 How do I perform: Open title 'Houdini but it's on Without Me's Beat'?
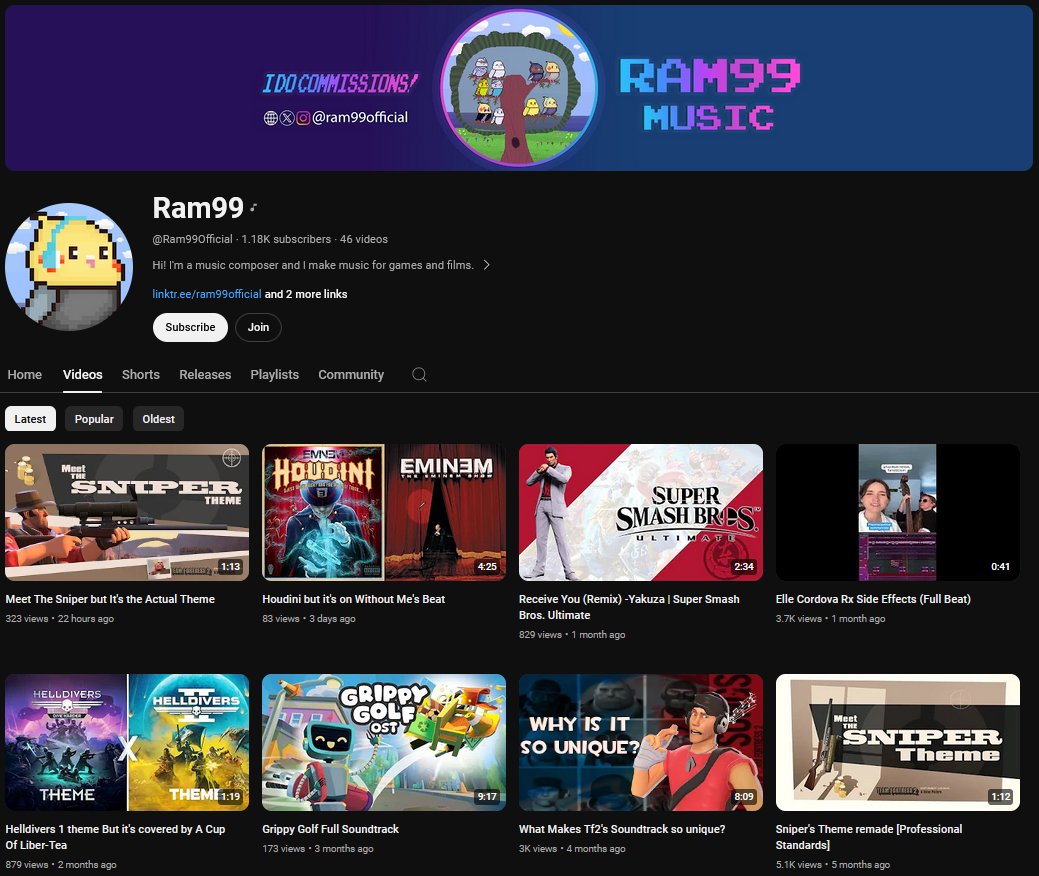(x=354, y=599)
